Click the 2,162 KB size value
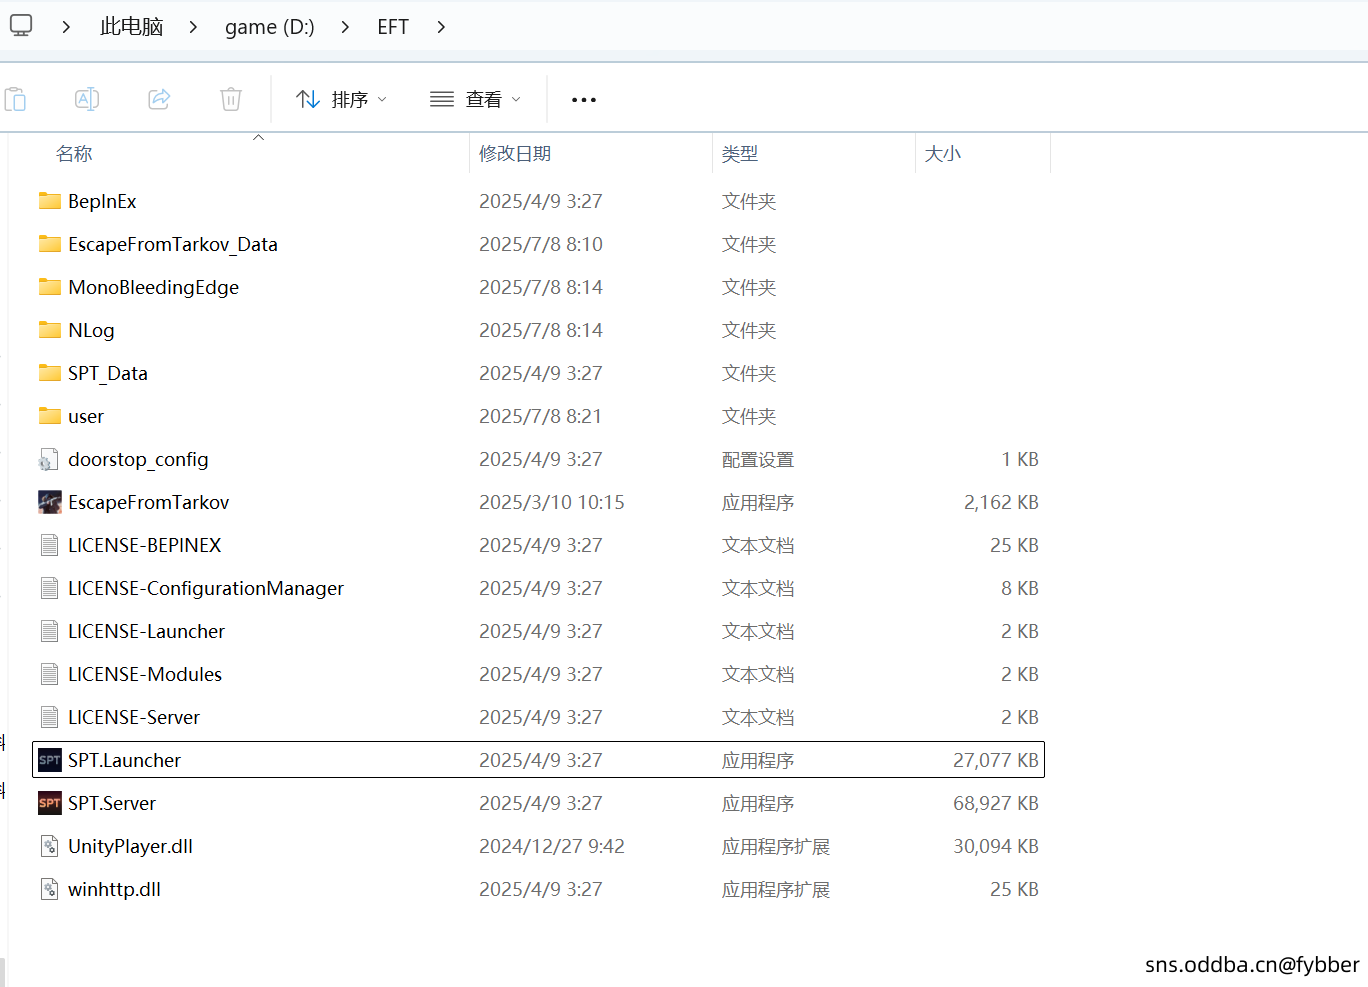This screenshot has height=987, width=1368. pyautogui.click(x=1001, y=502)
